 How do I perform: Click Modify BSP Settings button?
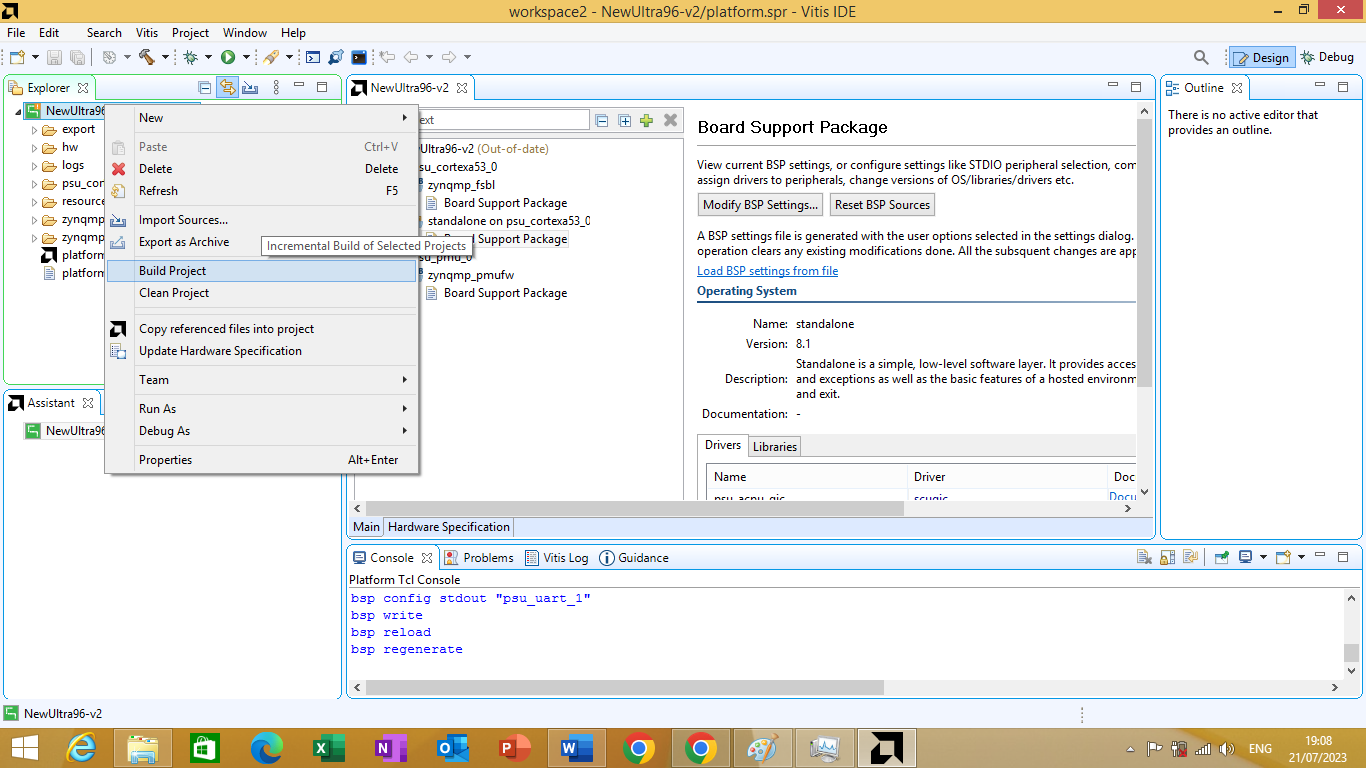pos(761,205)
